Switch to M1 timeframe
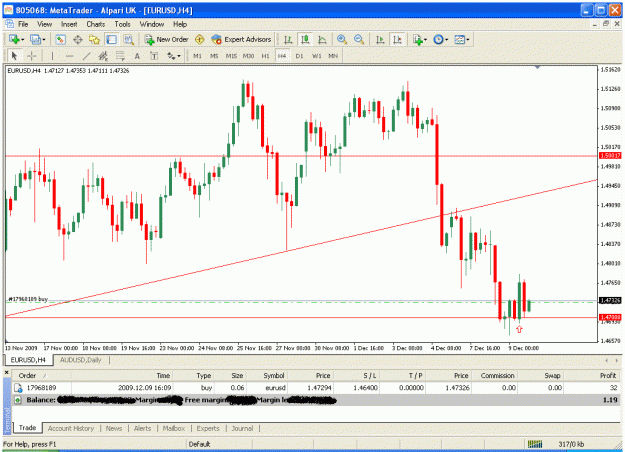The height and width of the screenshot is (452, 625). (197, 56)
